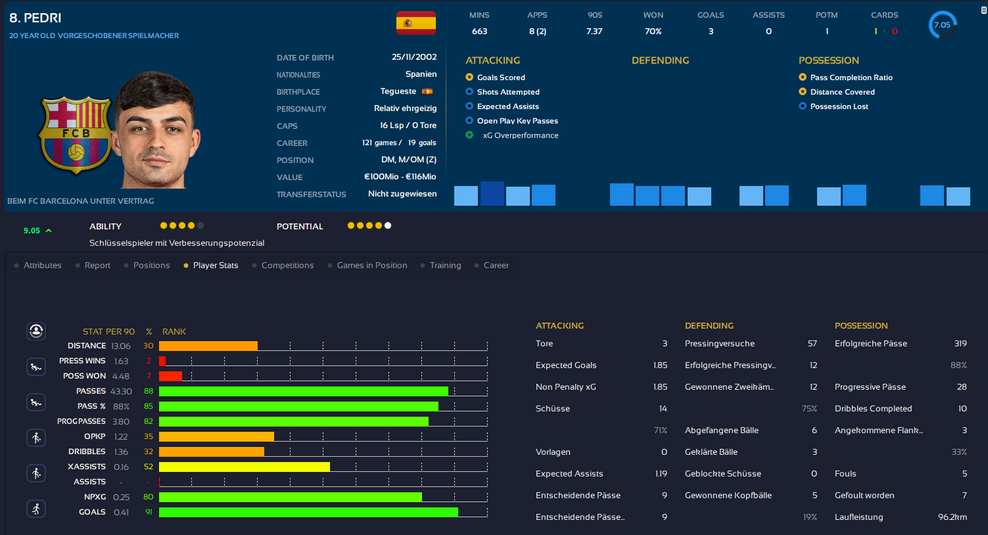Image resolution: width=988 pixels, height=535 pixels.
Task: Click the small flag next to Tegueste
Action: 427,91
